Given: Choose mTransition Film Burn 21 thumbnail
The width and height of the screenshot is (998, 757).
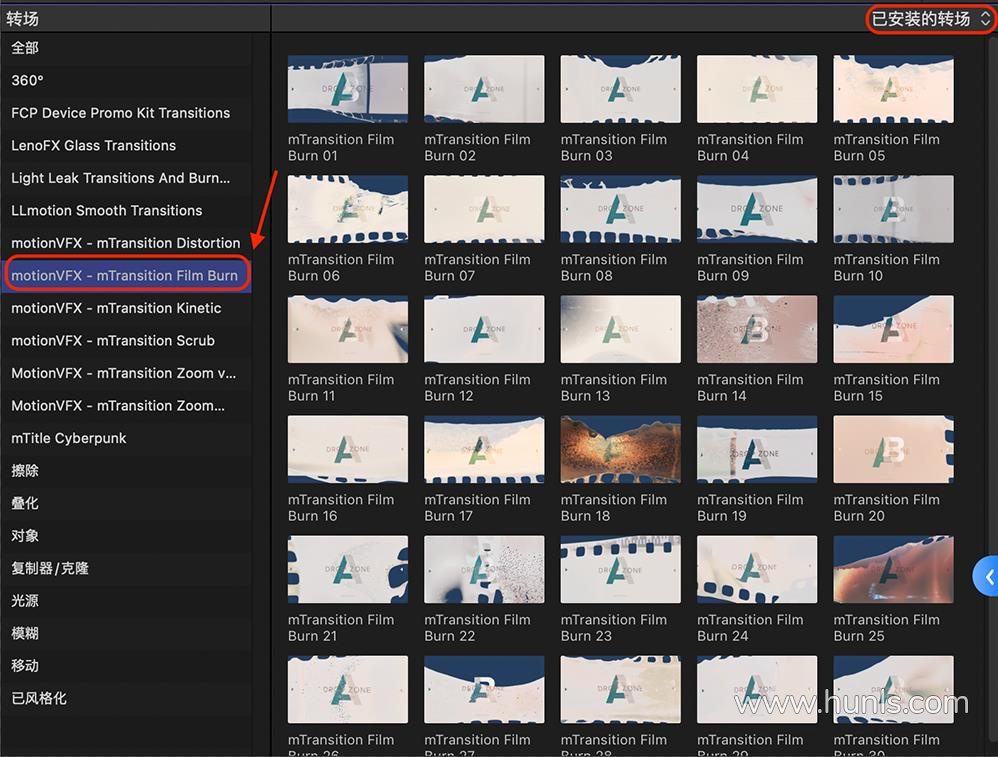Looking at the screenshot, I should pyautogui.click(x=348, y=569).
